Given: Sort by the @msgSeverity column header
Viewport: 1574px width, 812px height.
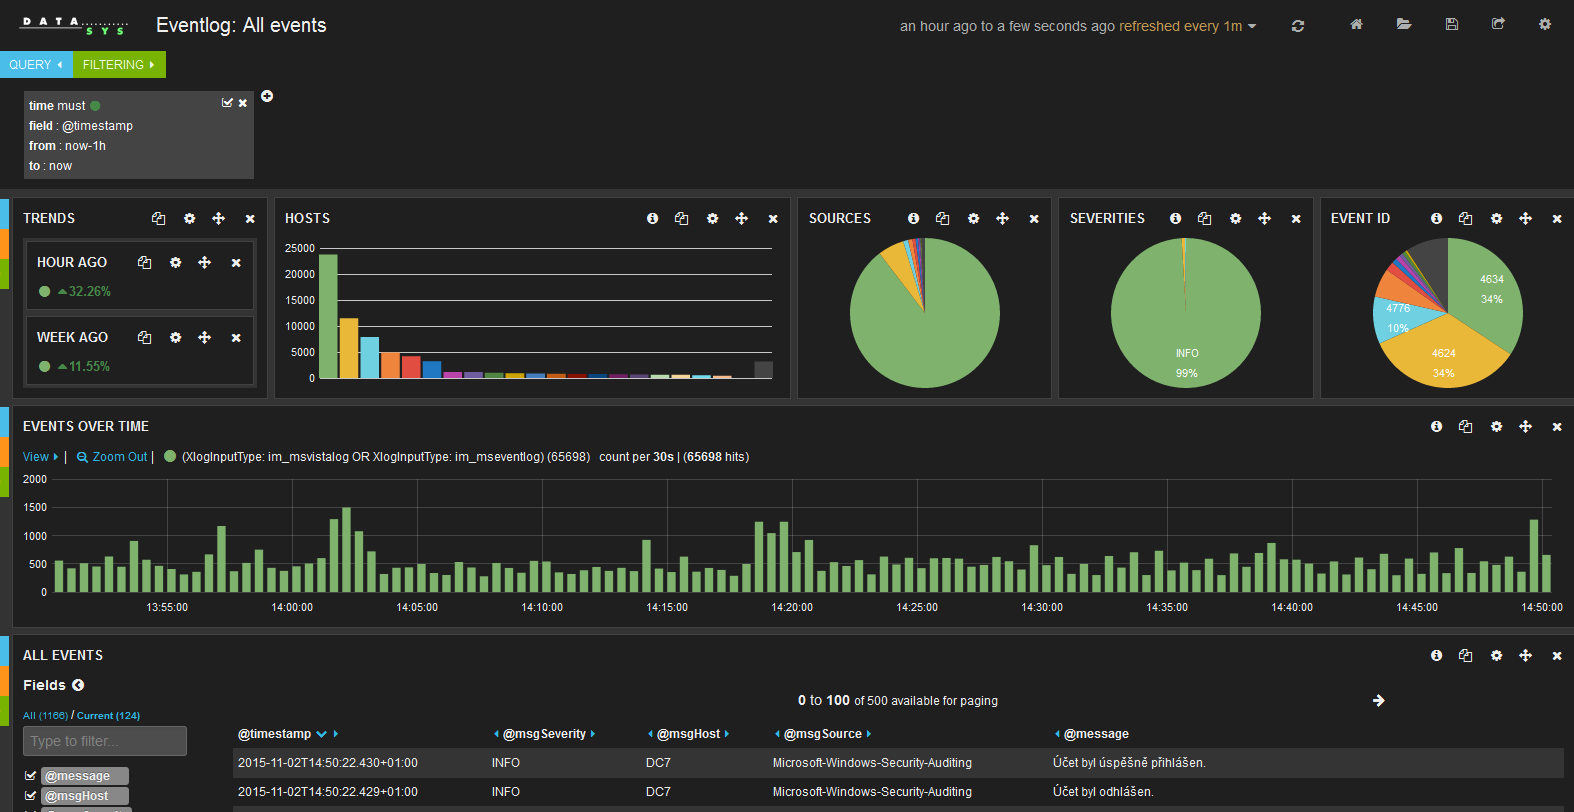Looking at the screenshot, I should [544, 734].
